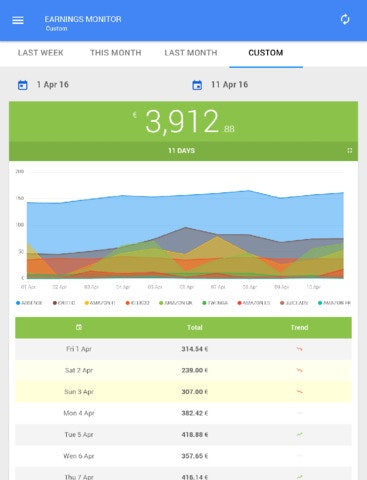Image resolution: width=367 pixels, height=480 pixels.
Task: Click the 06 Apr label on chart axis
Action: (187, 287)
